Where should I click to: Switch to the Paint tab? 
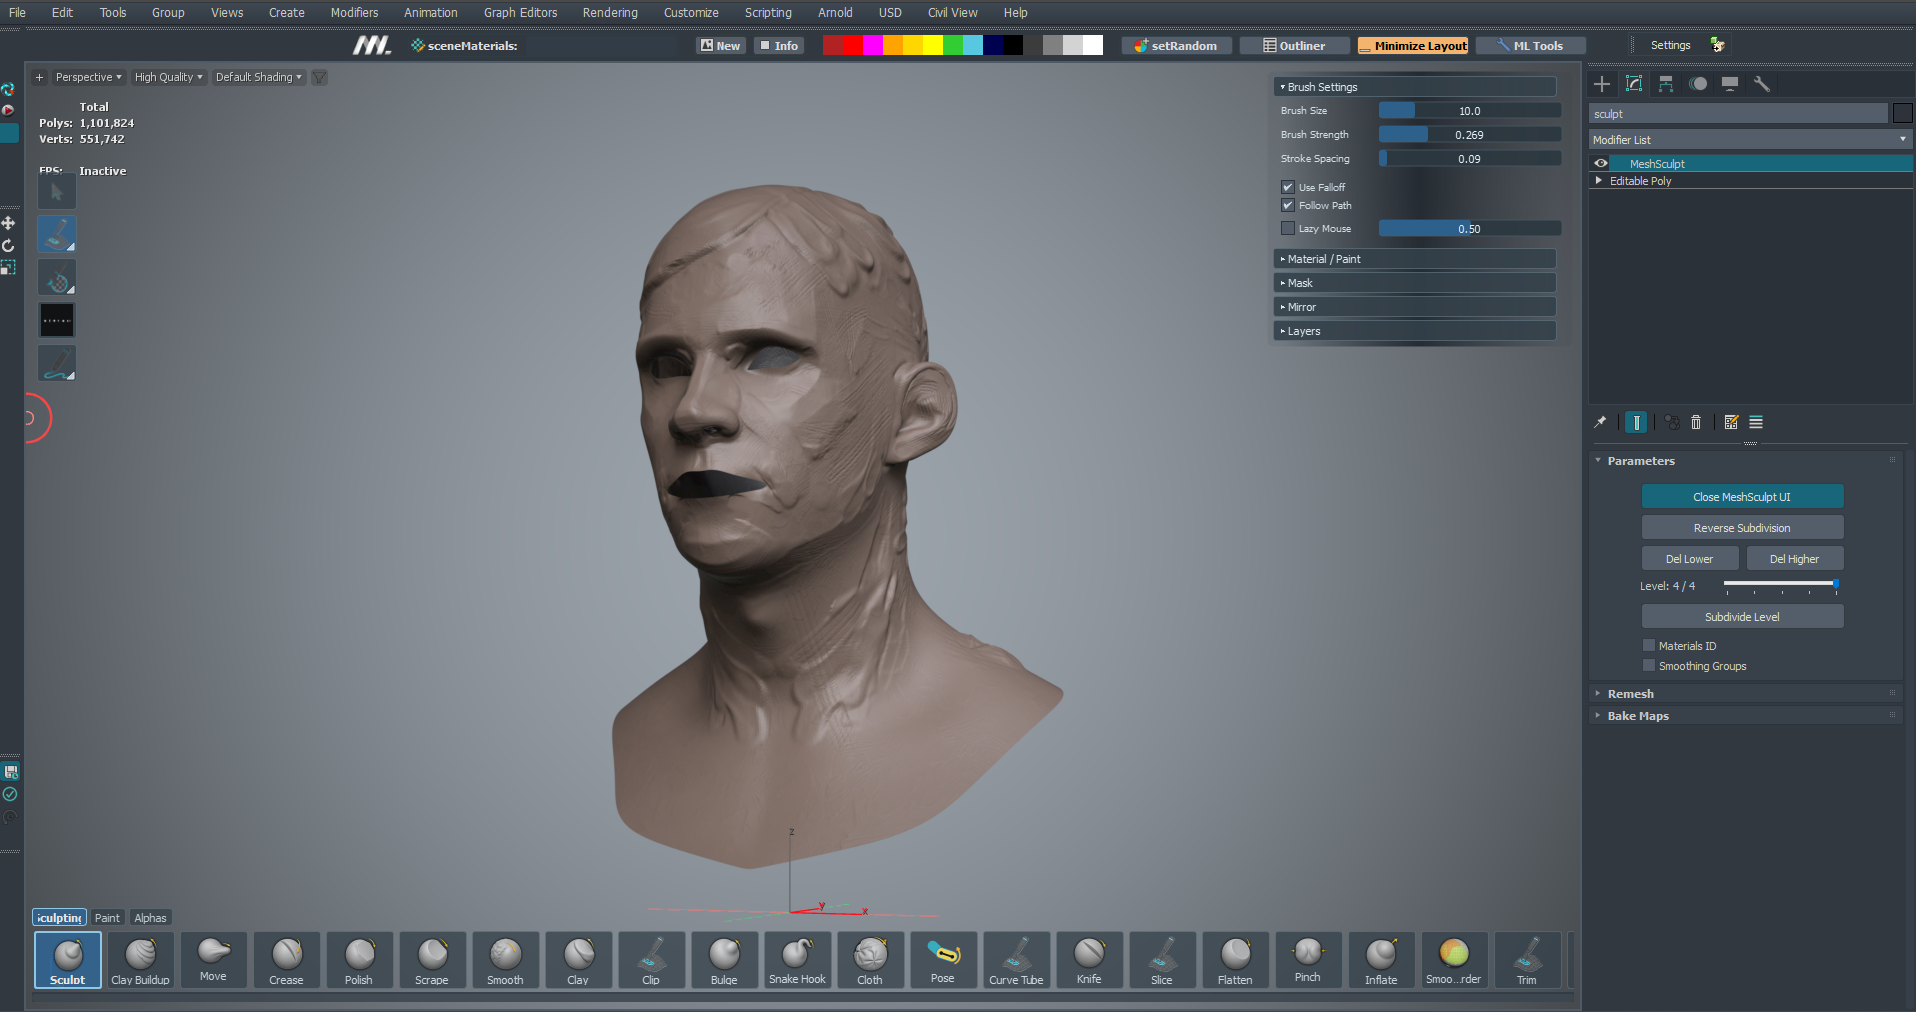[107, 918]
